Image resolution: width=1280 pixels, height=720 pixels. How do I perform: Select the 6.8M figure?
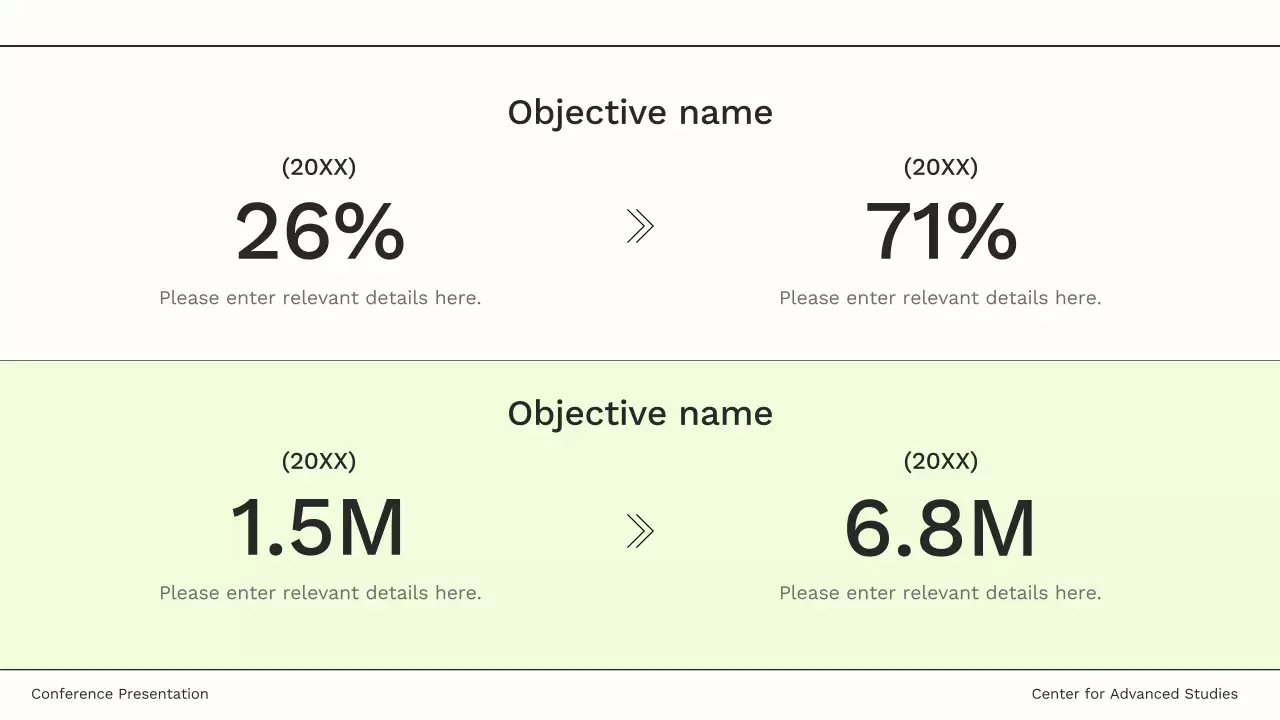940,528
